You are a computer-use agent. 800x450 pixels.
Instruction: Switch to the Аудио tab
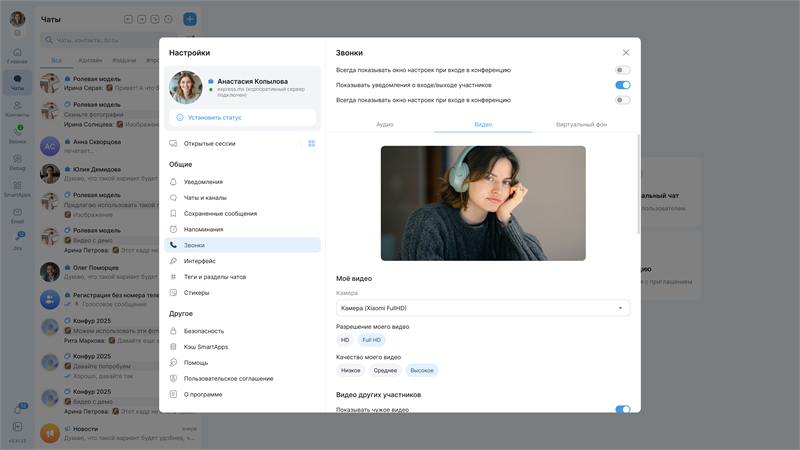(x=384, y=124)
